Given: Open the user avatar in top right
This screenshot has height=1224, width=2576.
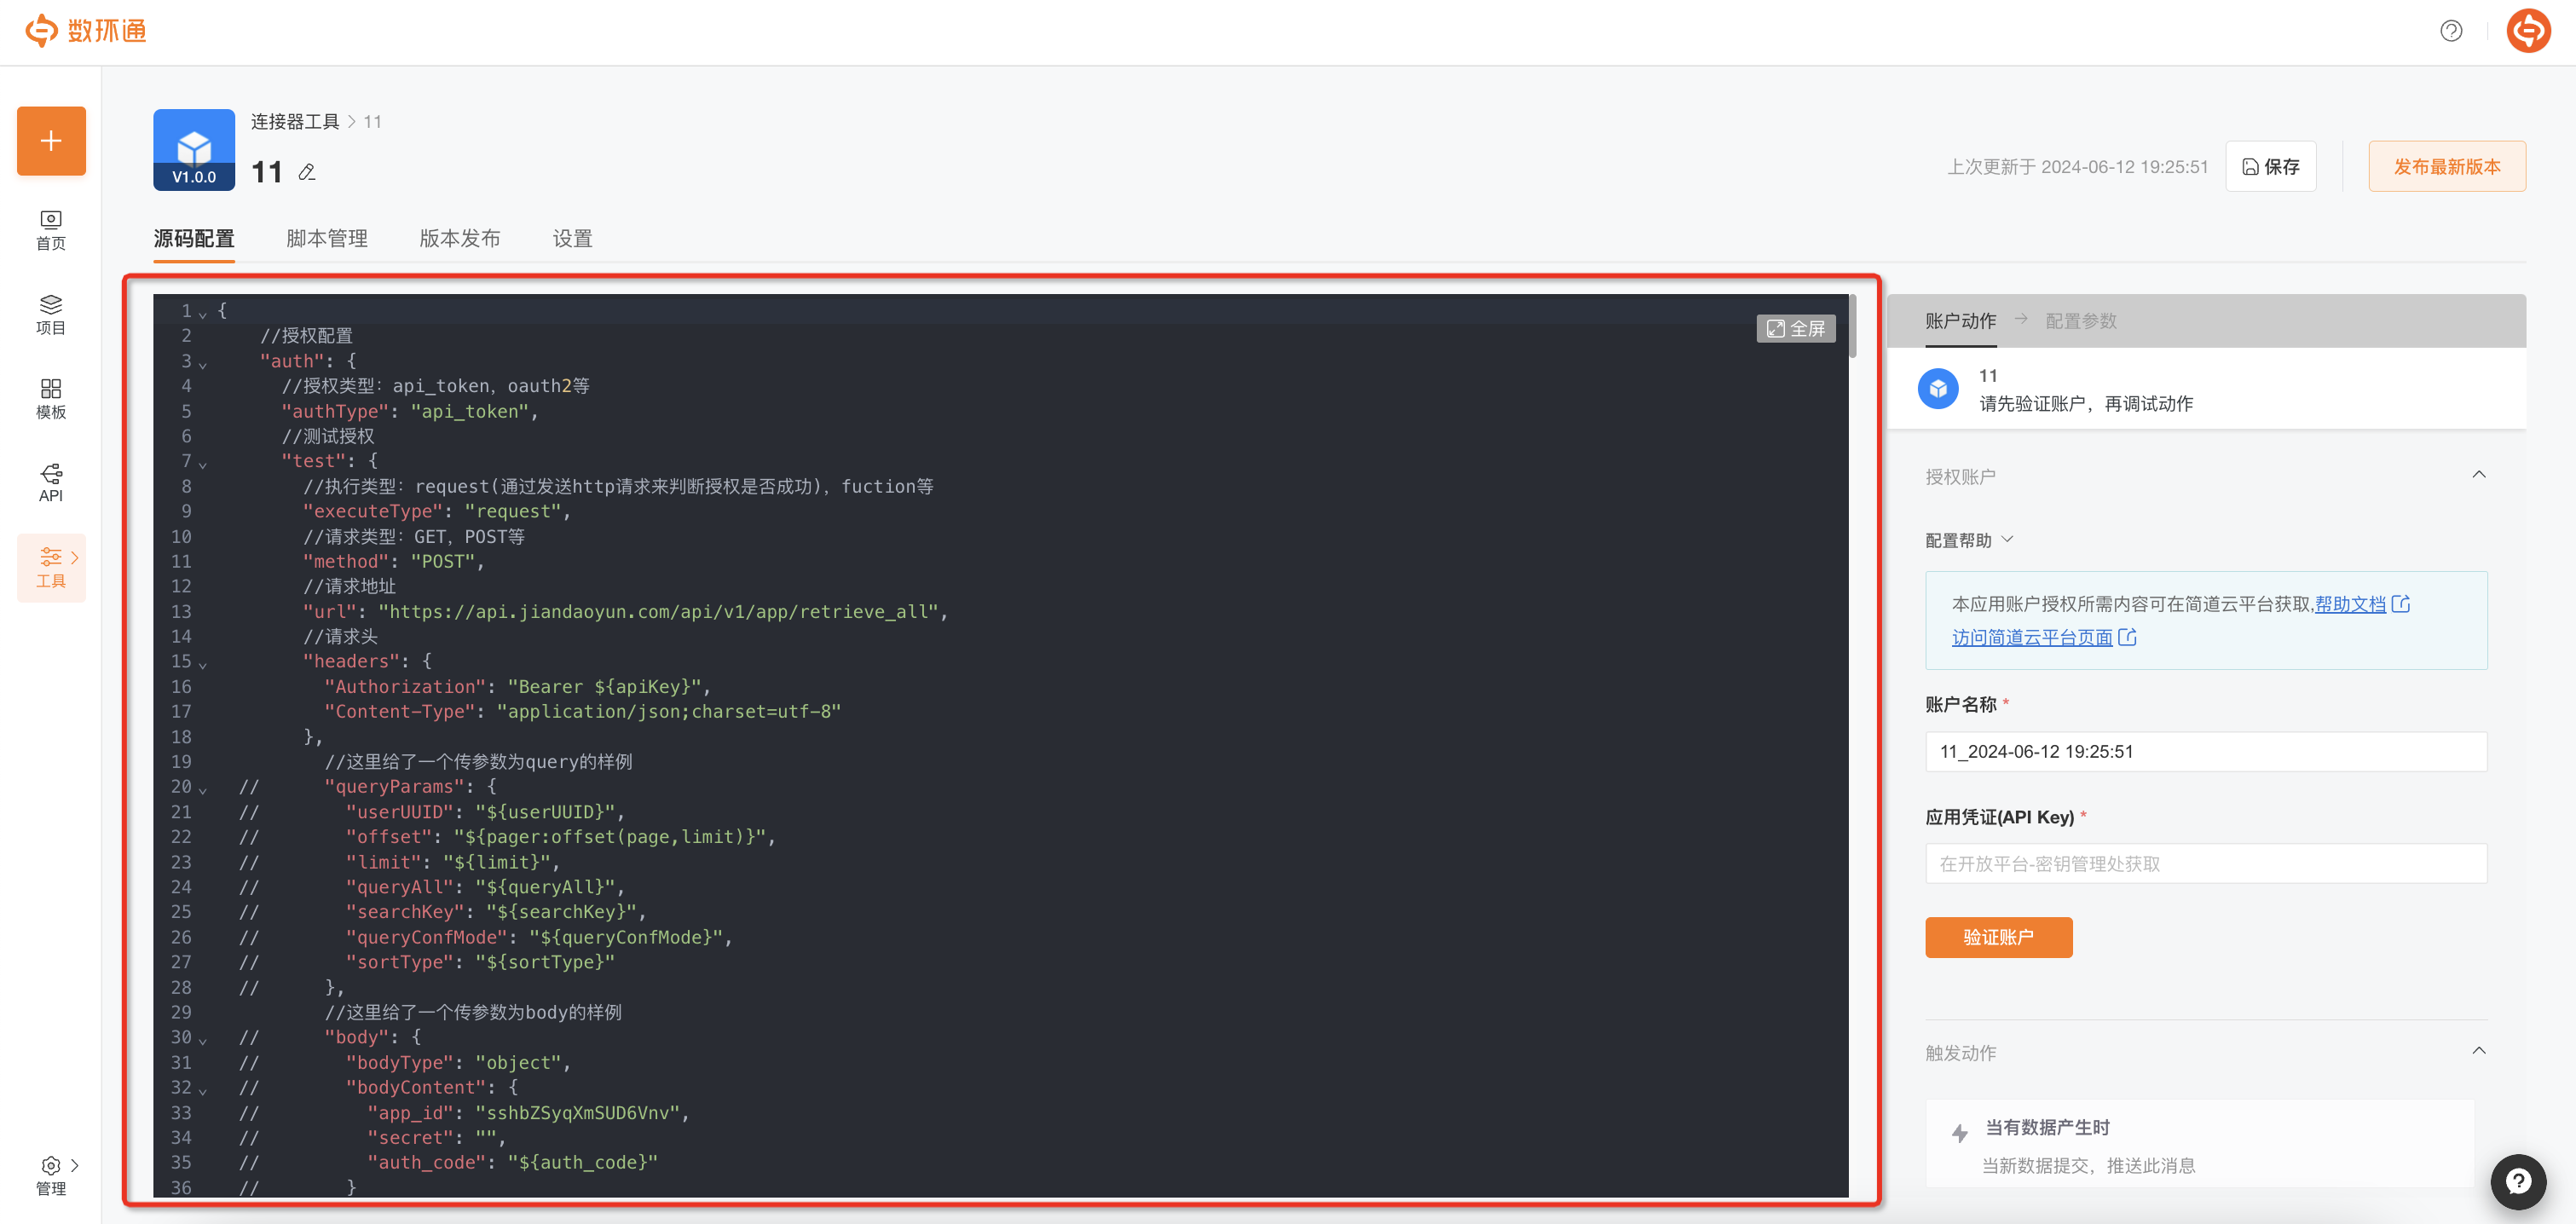Looking at the screenshot, I should [2528, 31].
